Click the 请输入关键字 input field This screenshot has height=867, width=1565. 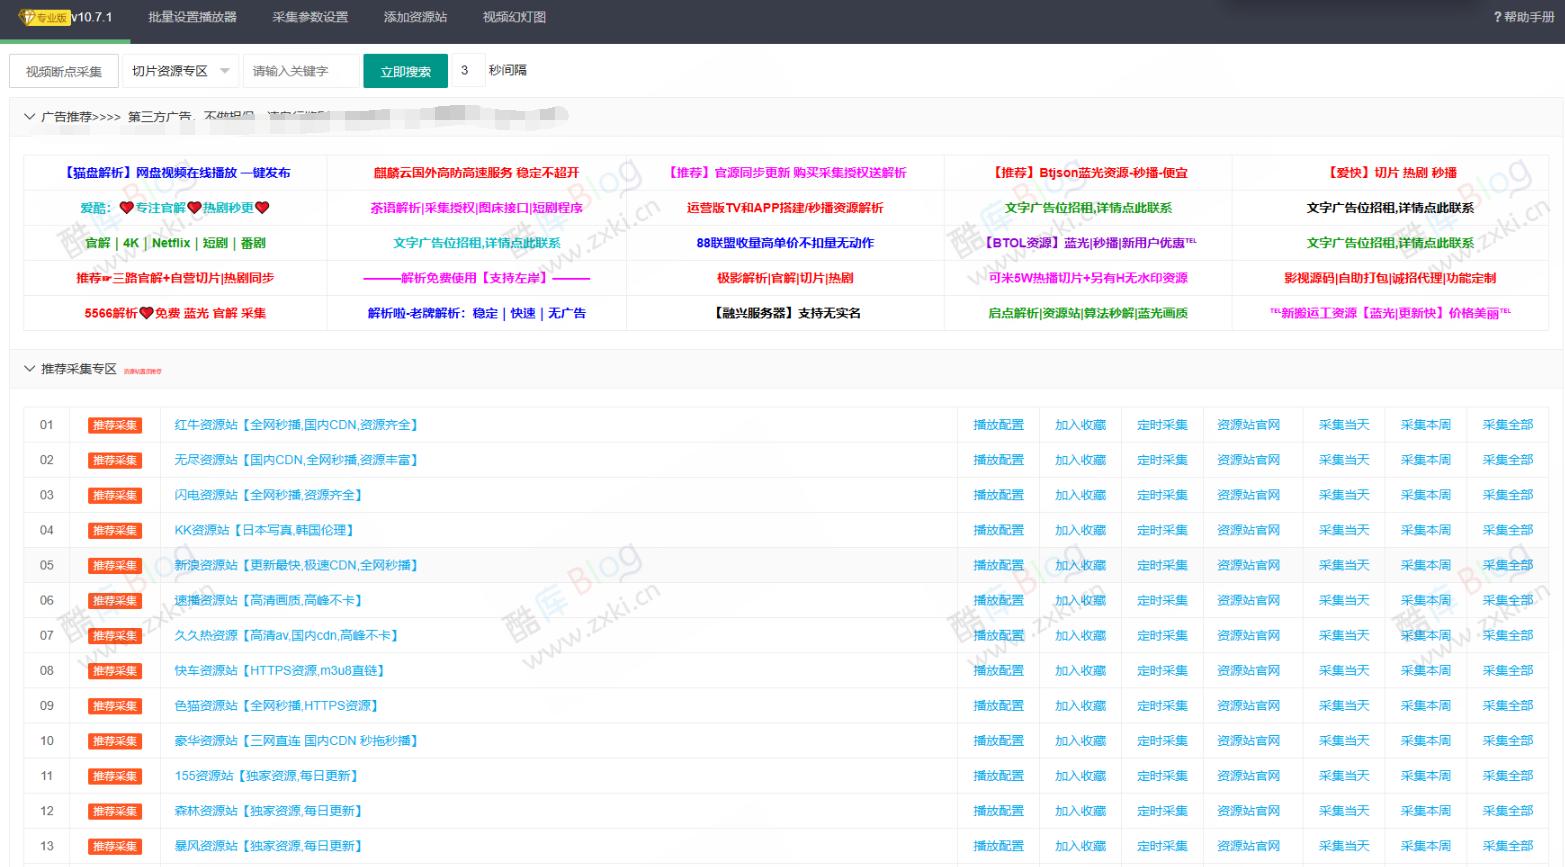296,70
